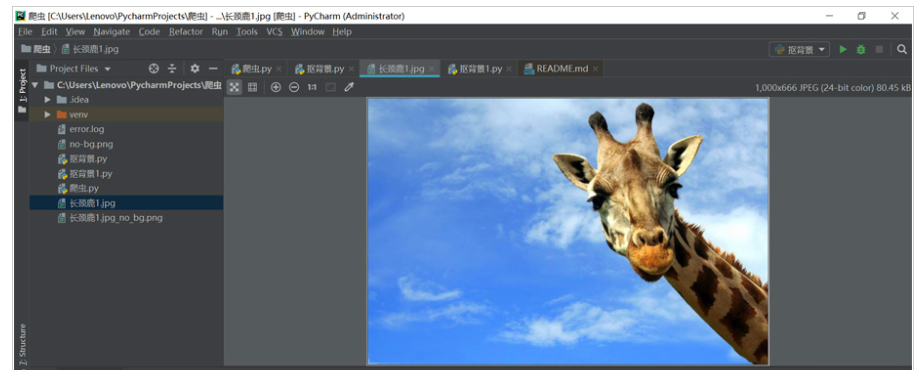
Task: Open the File menu
Action: (25, 32)
